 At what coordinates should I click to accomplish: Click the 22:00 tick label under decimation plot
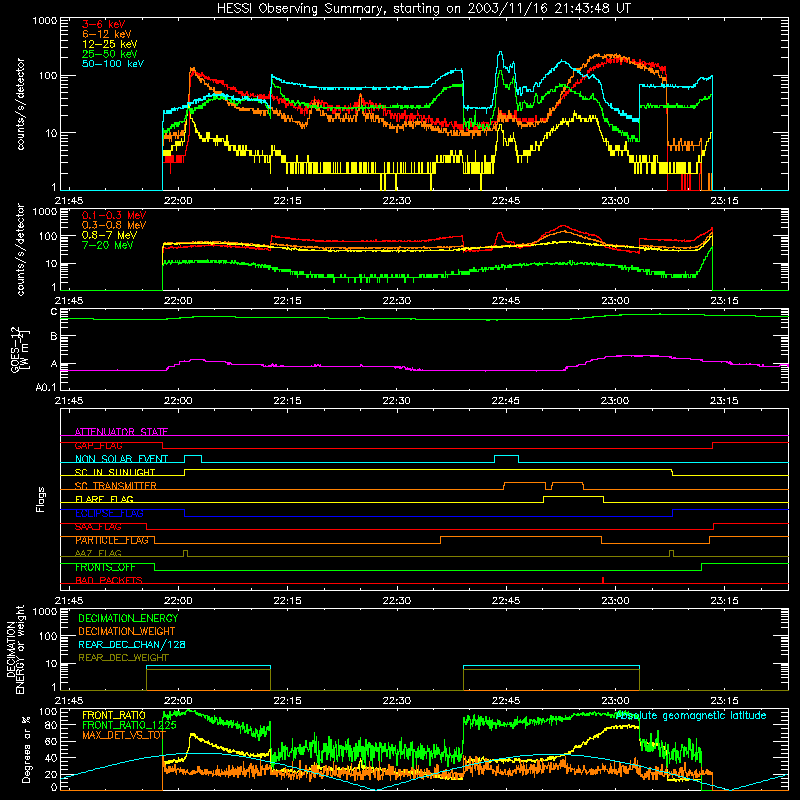point(178,701)
